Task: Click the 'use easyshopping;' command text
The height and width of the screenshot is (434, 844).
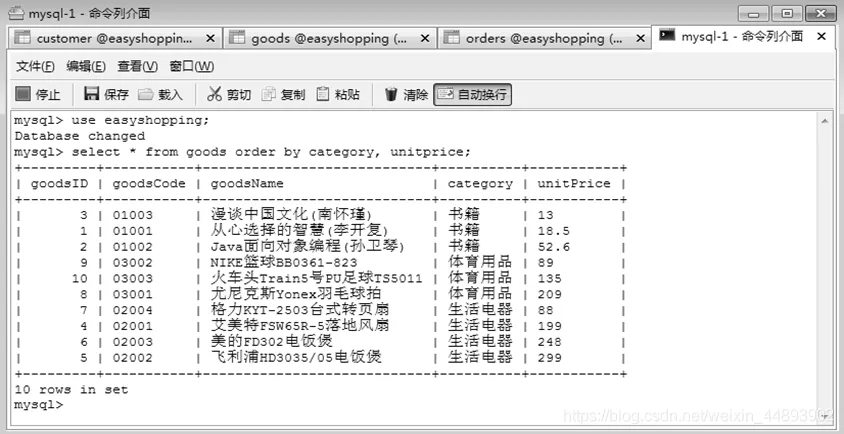Action: (140, 120)
